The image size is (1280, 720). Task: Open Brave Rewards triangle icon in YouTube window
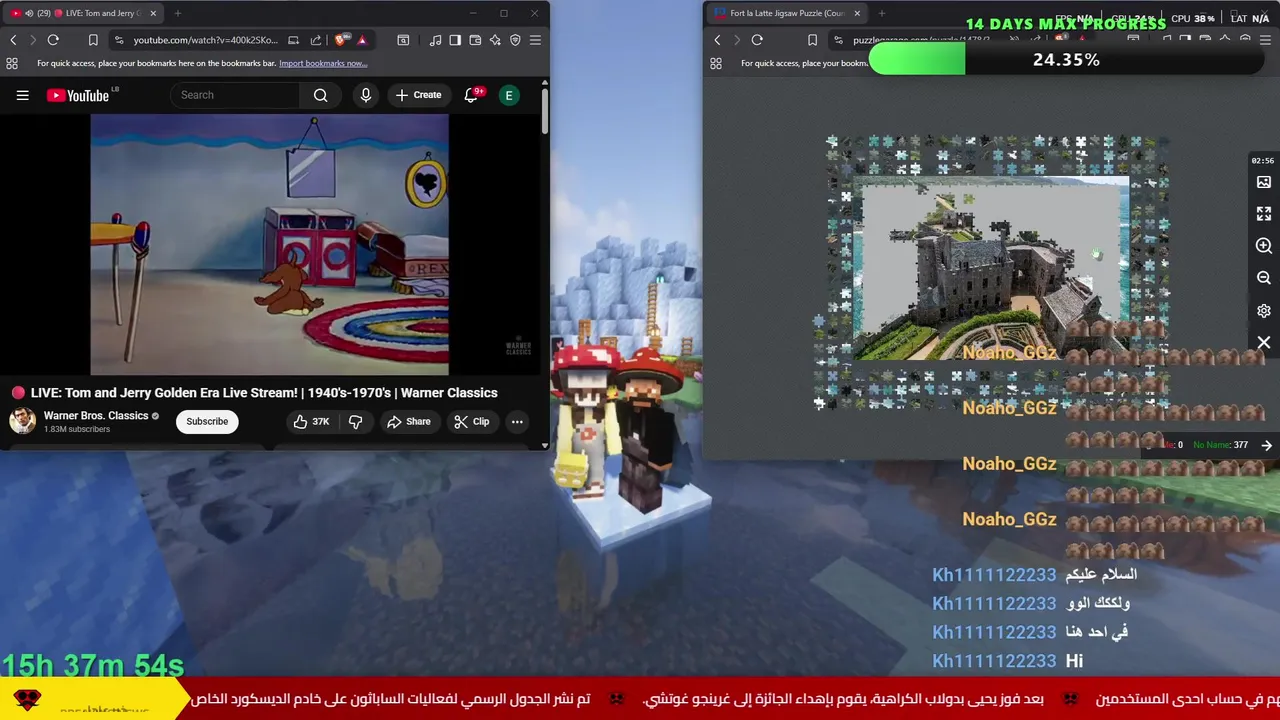pos(362,40)
